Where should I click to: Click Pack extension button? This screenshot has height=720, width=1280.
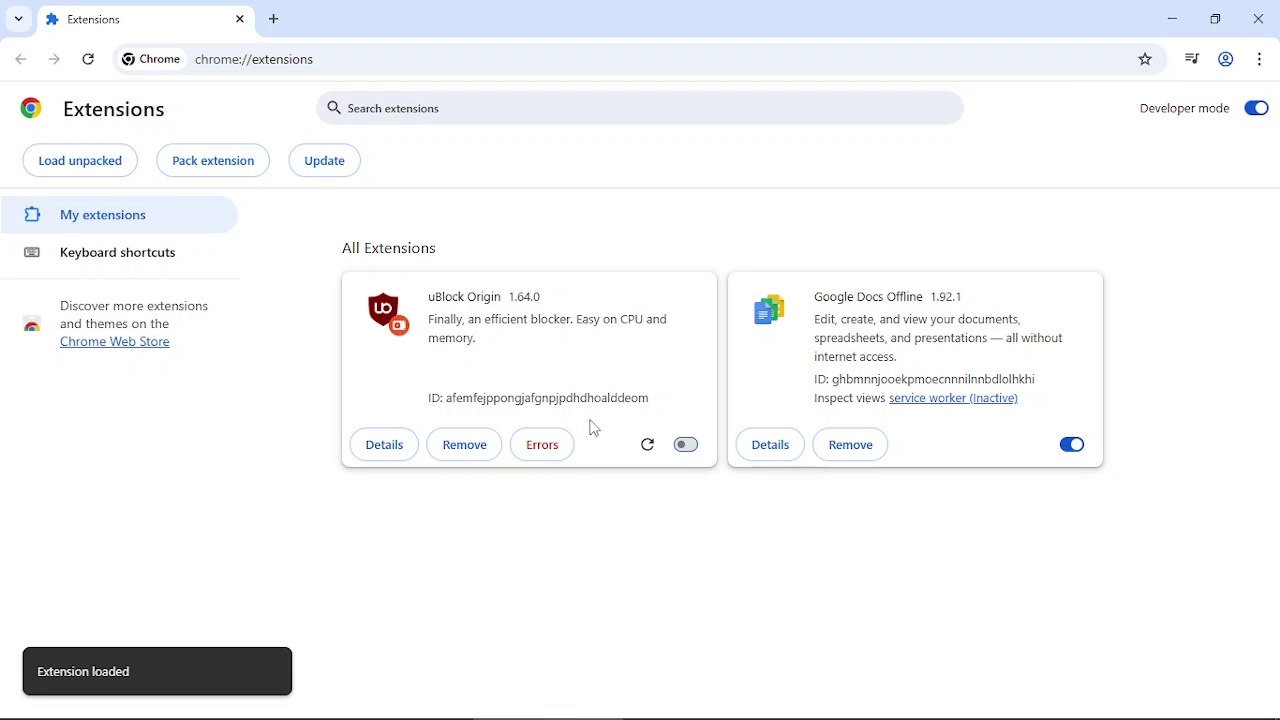point(213,160)
